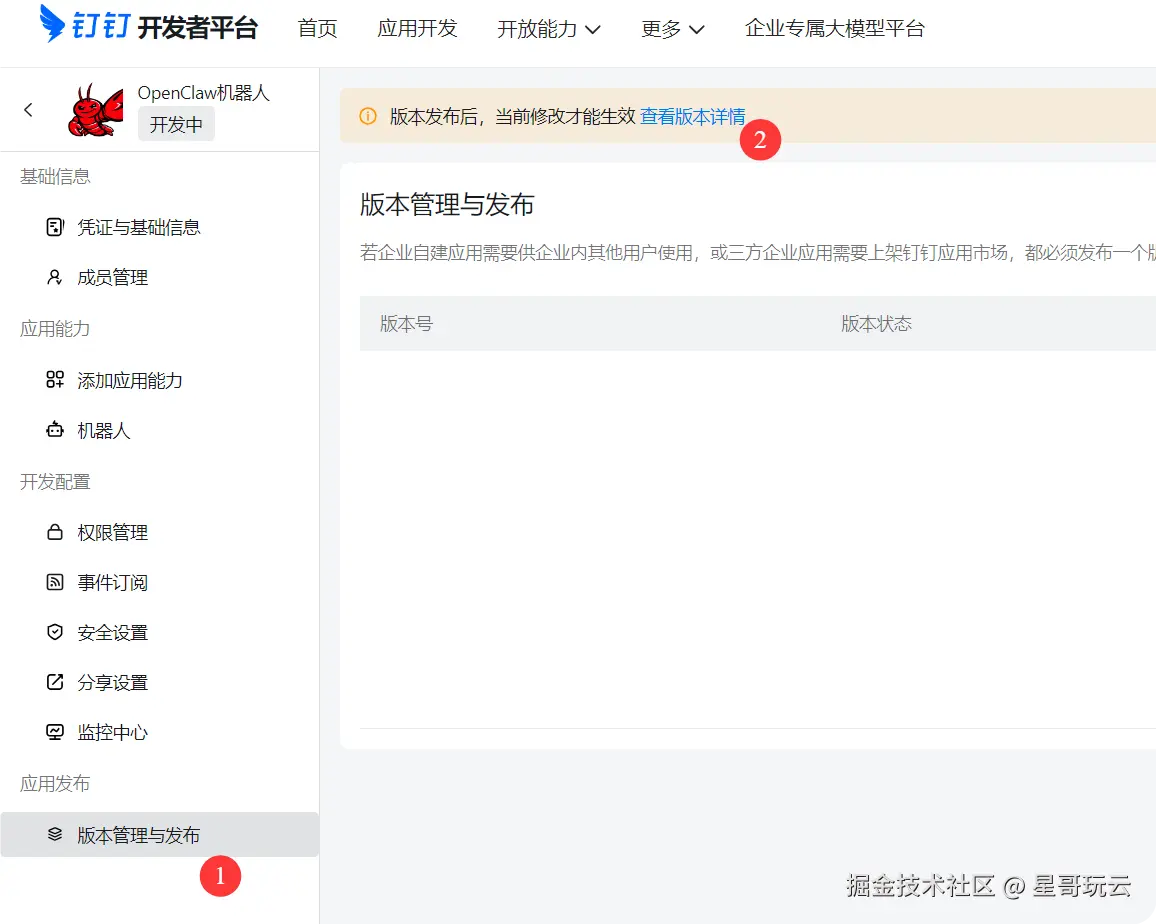Select 监控中心 in sidebar
The height and width of the screenshot is (924, 1156).
(113, 732)
